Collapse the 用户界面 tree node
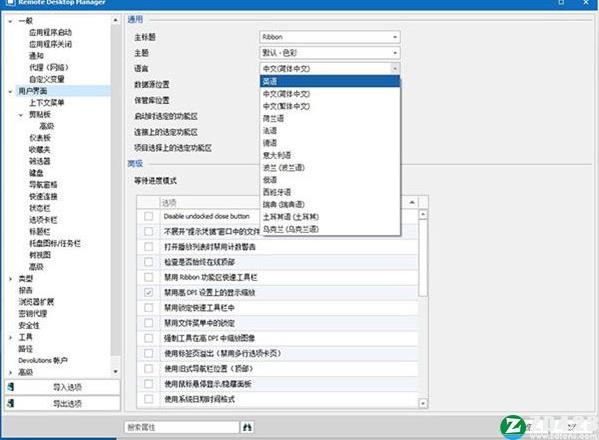 coord(10,91)
